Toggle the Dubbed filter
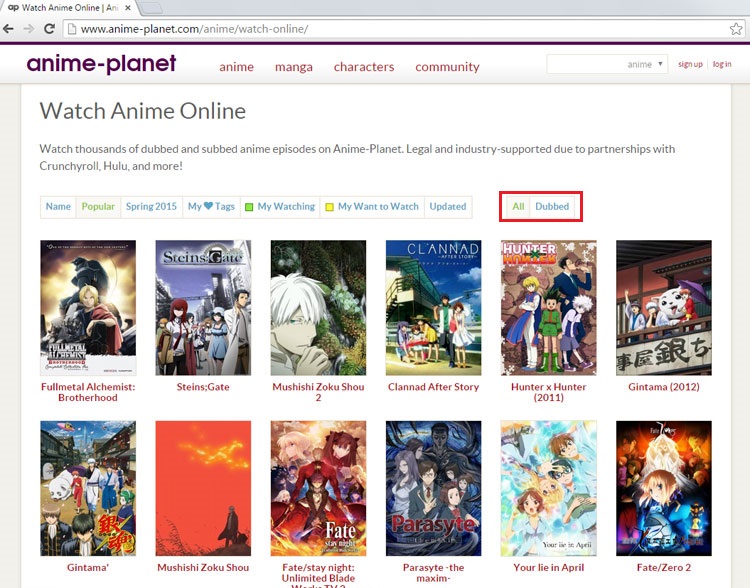This screenshot has height=588, width=750. (552, 207)
